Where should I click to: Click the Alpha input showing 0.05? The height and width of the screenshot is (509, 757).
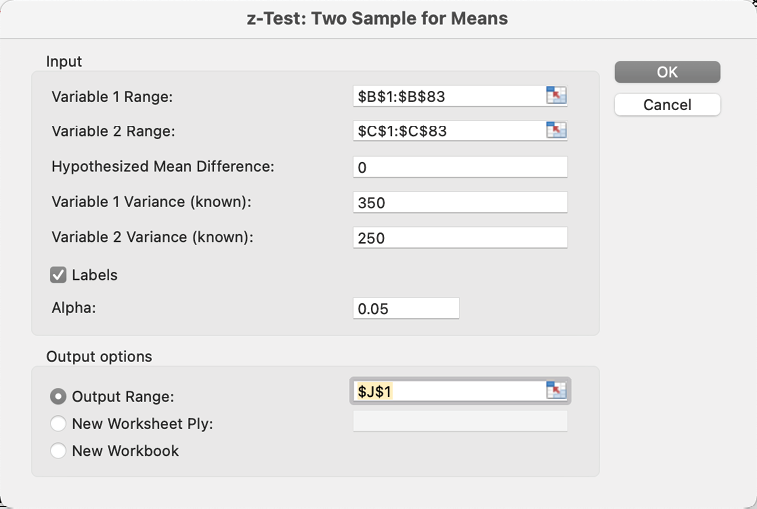point(406,309)
